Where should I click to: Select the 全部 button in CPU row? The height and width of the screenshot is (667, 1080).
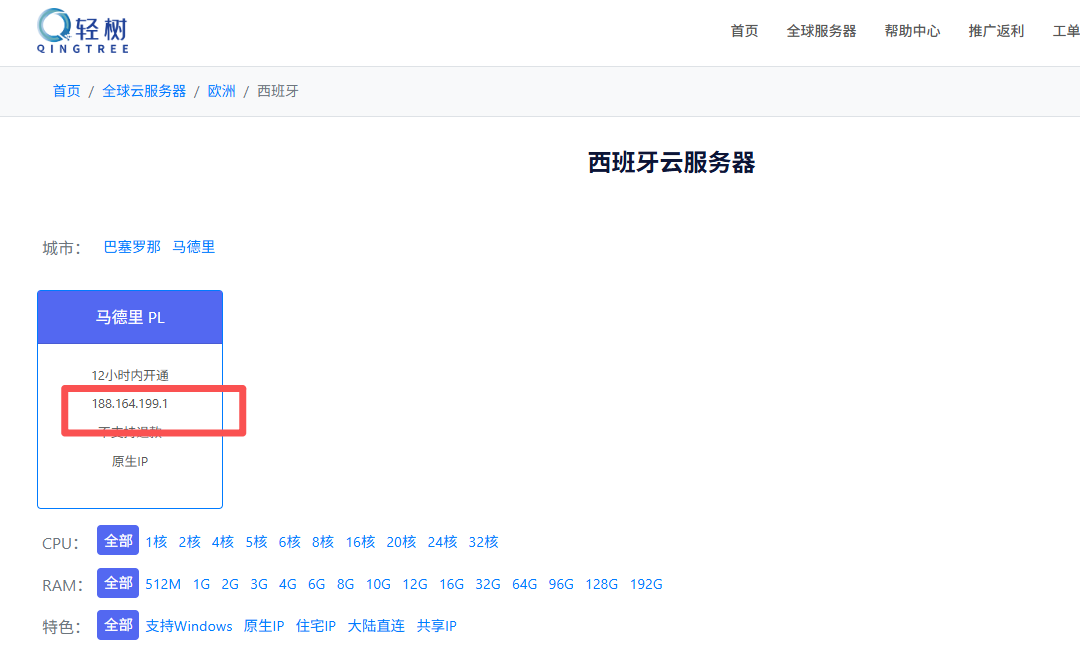[x=118, y=541]
